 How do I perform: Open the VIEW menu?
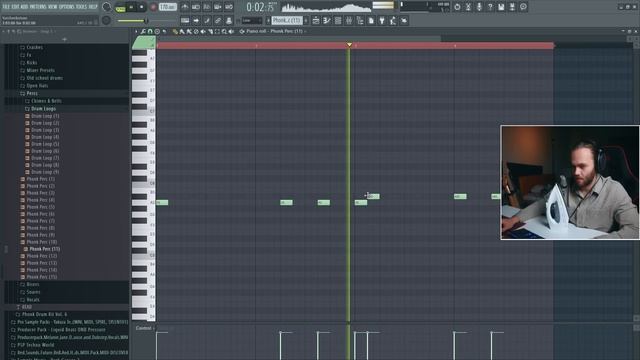tap(53, 7)
